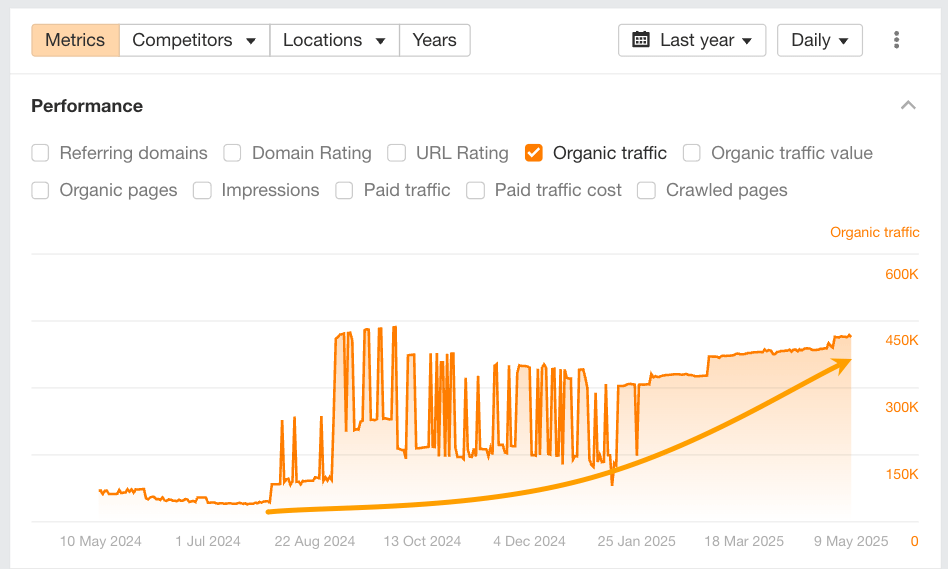Image resolution: width=948 pixels, height=569 pixels.
Task: Click the chart line peak near October 2024
Action: [x=395, y=328]
